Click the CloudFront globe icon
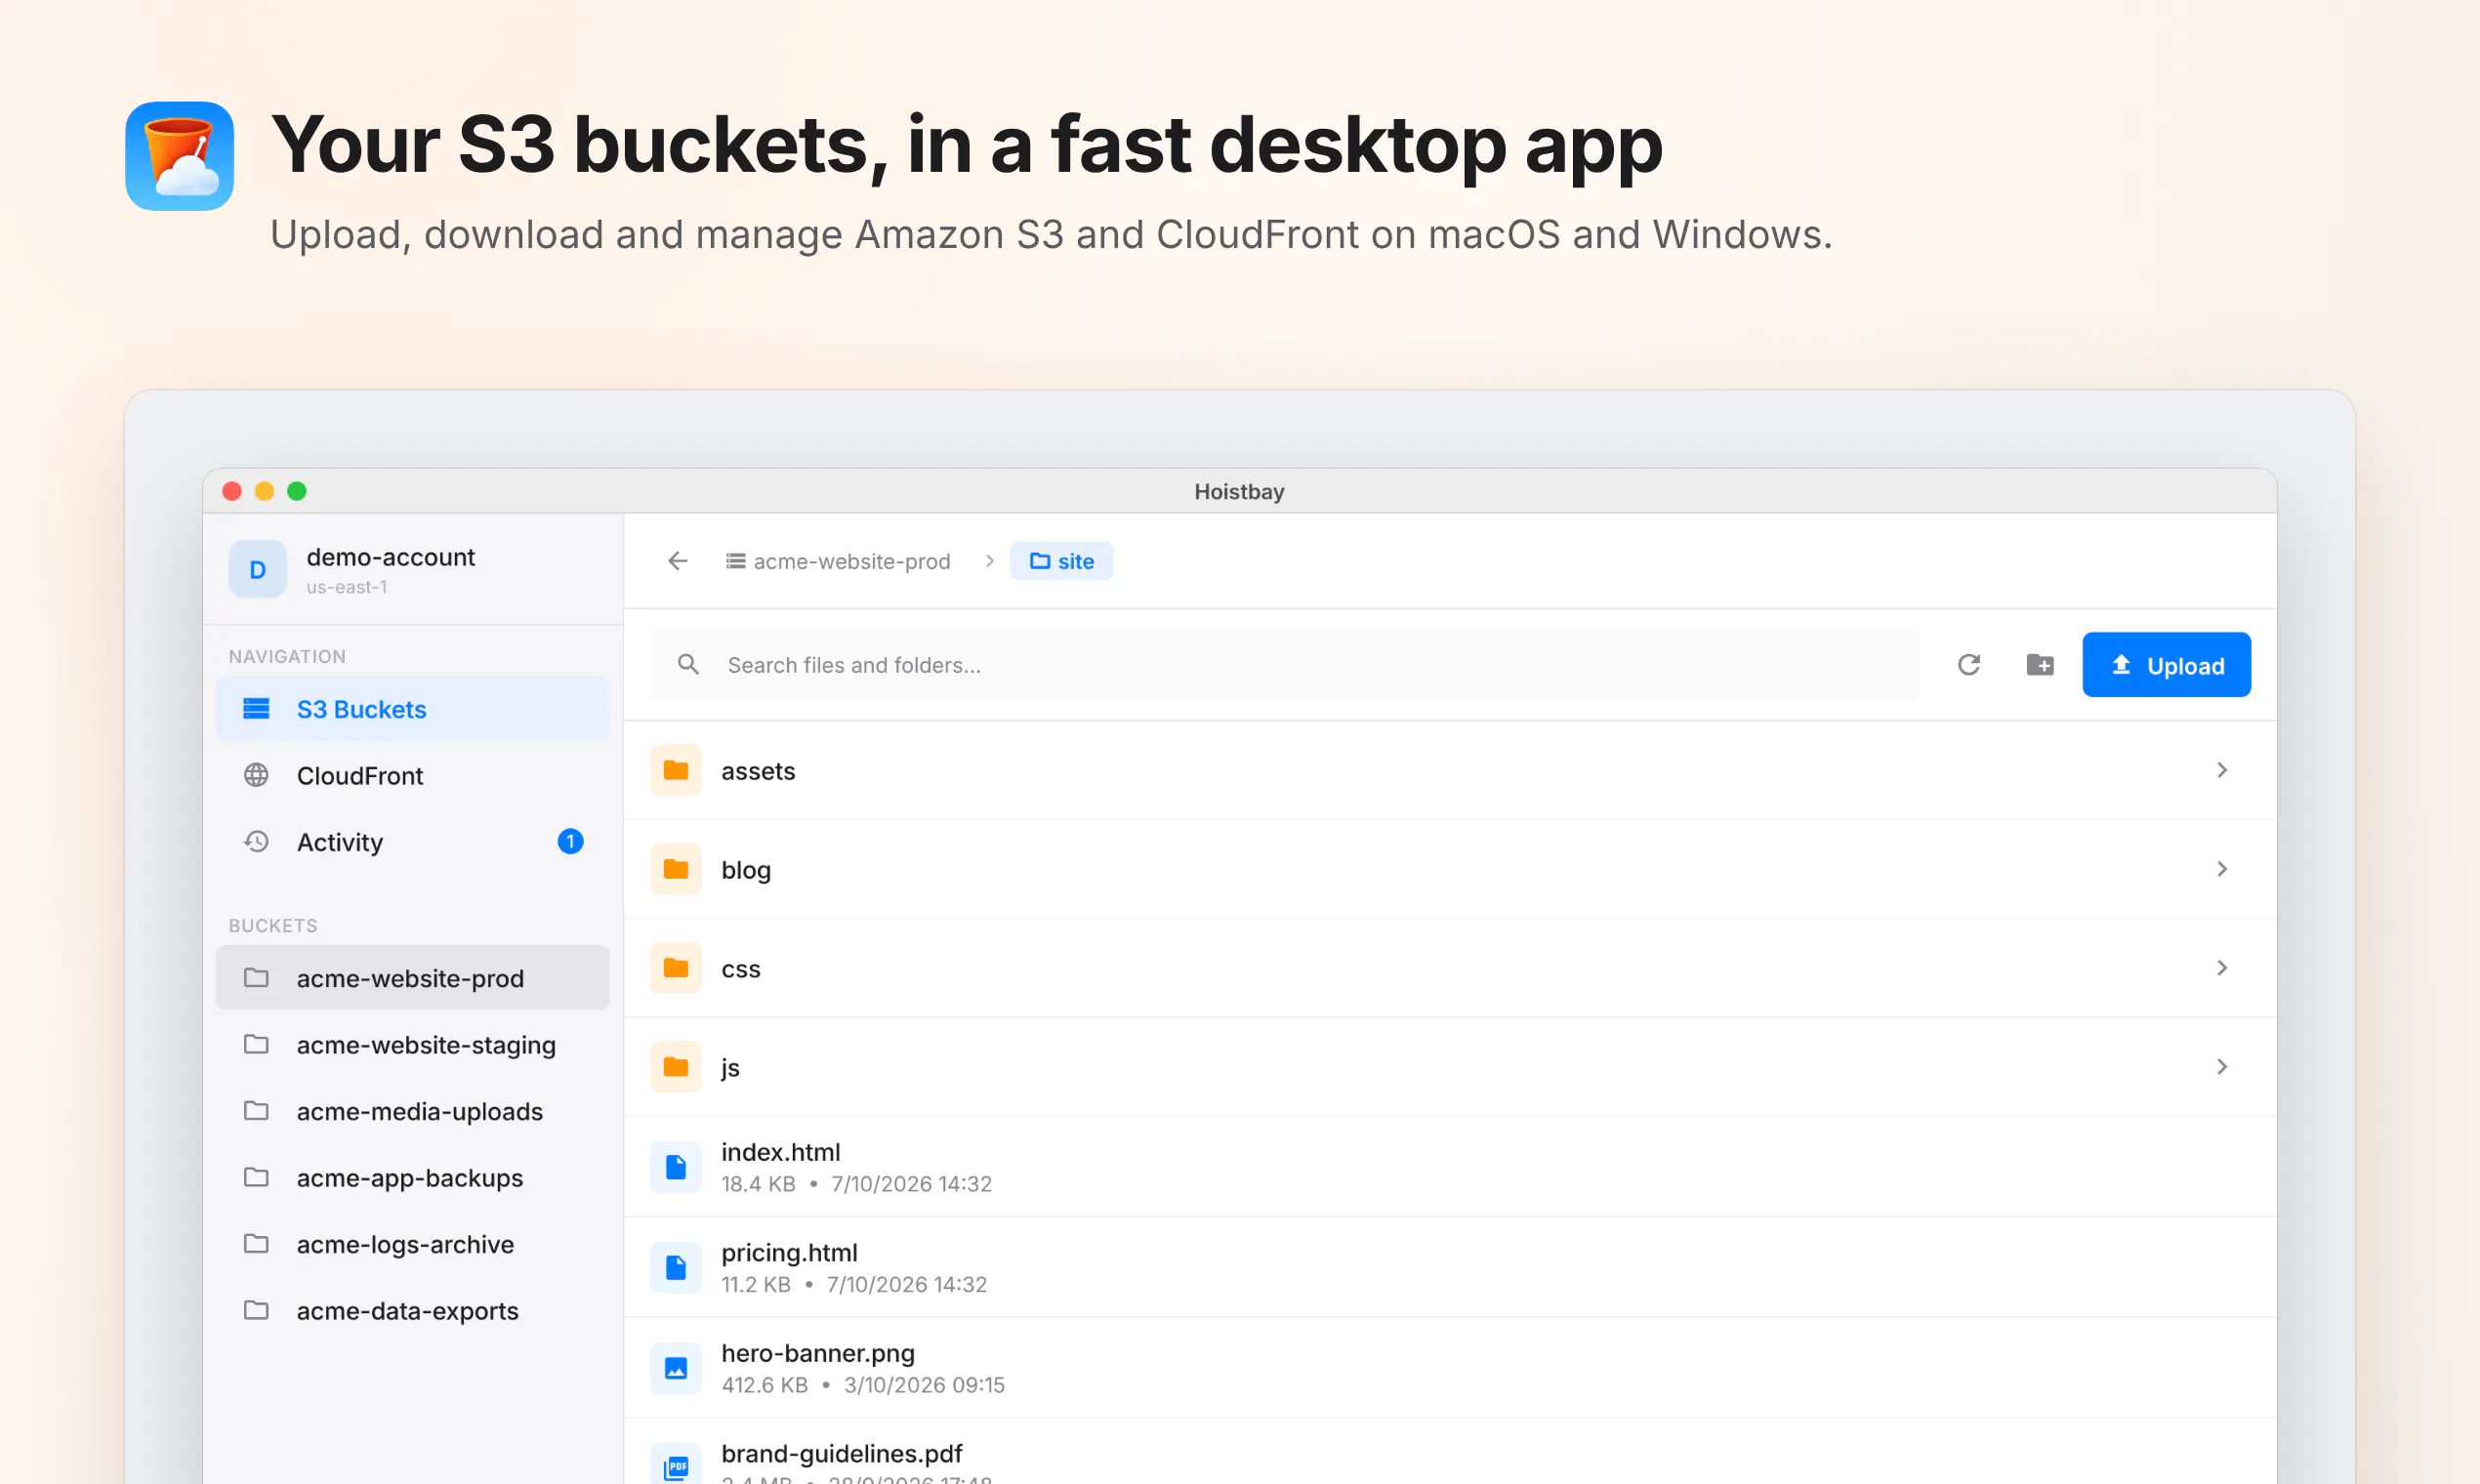Viewport: 2480px width, 1484px height. [x=256, y=775]
